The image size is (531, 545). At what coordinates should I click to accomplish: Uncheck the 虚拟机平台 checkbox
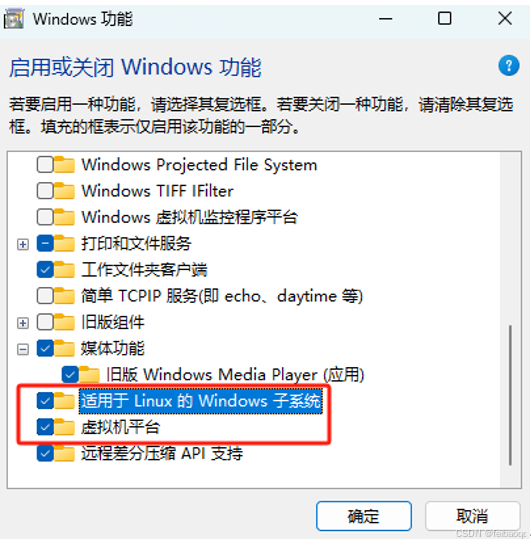(x=45, y=427)
